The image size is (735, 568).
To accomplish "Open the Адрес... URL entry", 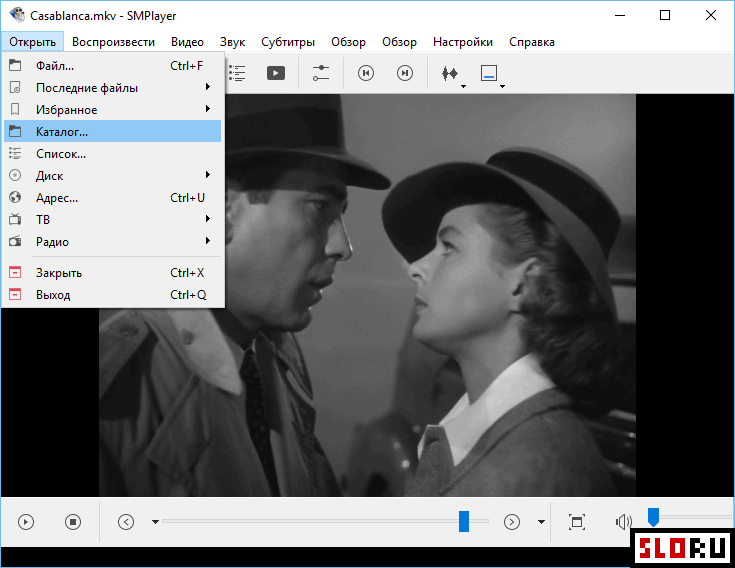I will pyautogui.click(x=112, y=197).
